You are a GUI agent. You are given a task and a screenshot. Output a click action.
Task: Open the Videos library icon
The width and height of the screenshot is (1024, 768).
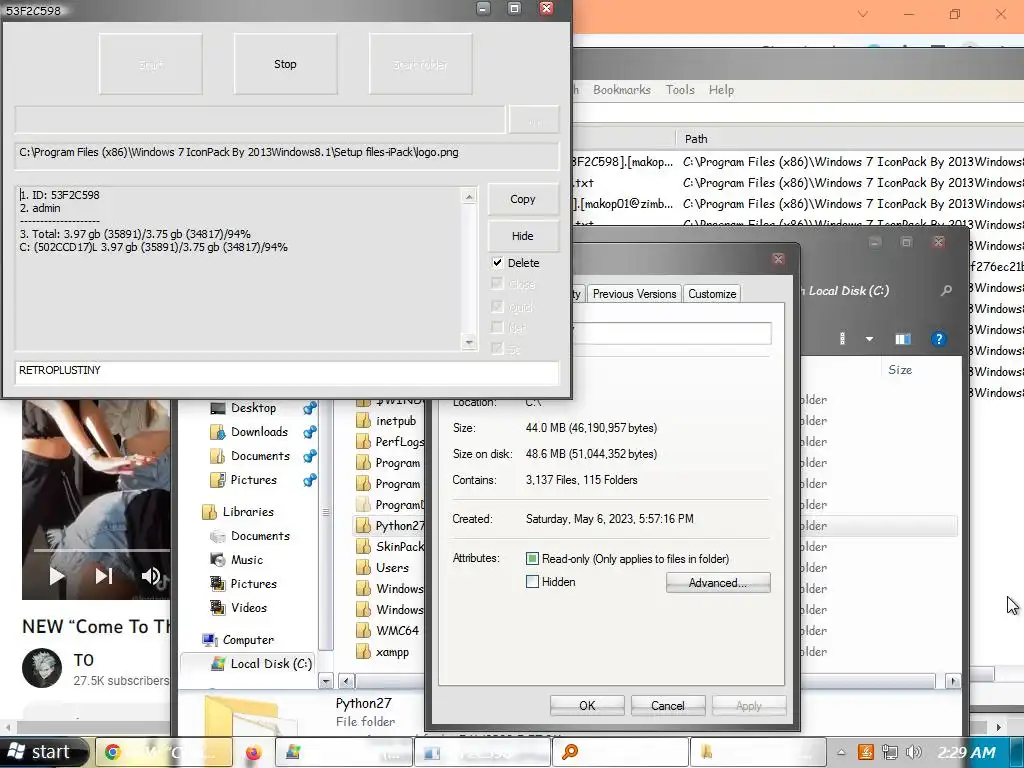click(217, 608)
